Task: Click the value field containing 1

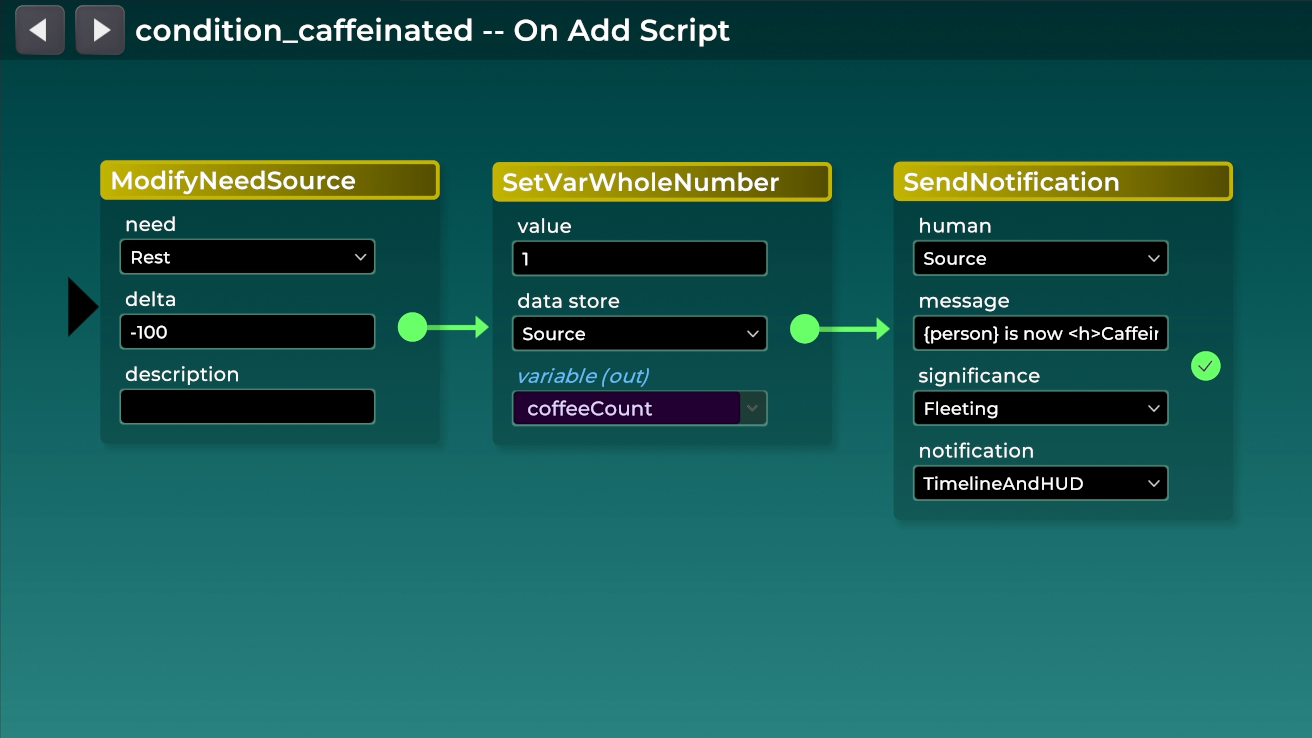Action: pyautogui.click(x=640, y=259)
